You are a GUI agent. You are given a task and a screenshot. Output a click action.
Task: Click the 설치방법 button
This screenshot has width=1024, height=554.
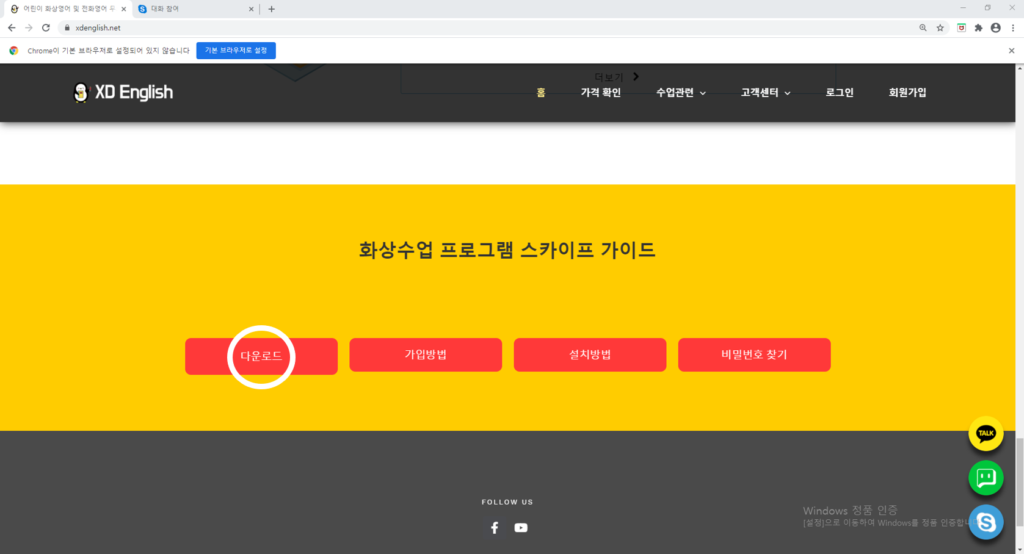tap(590, 355)
